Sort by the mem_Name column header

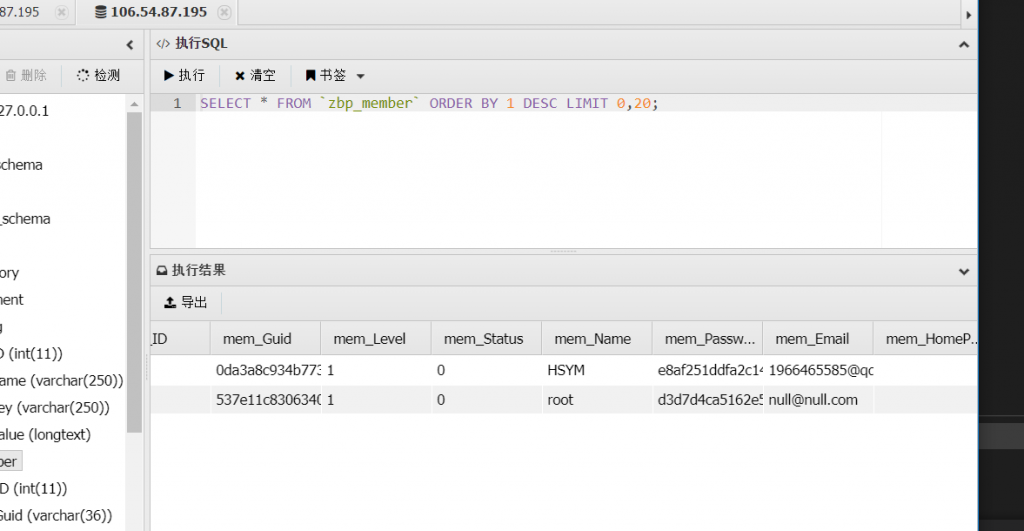pyautogui.click(x=592, y=339)
